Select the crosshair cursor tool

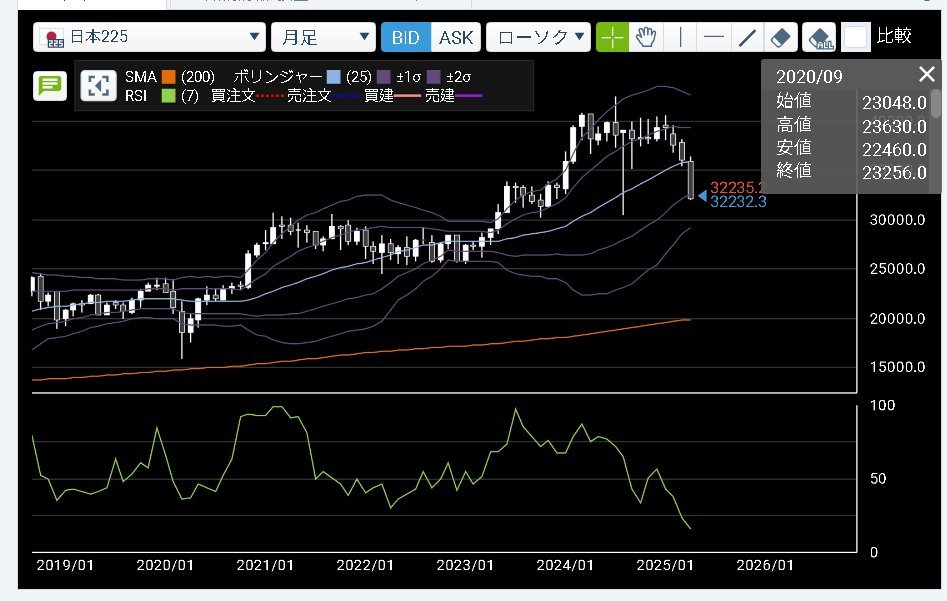coord(612,38)
